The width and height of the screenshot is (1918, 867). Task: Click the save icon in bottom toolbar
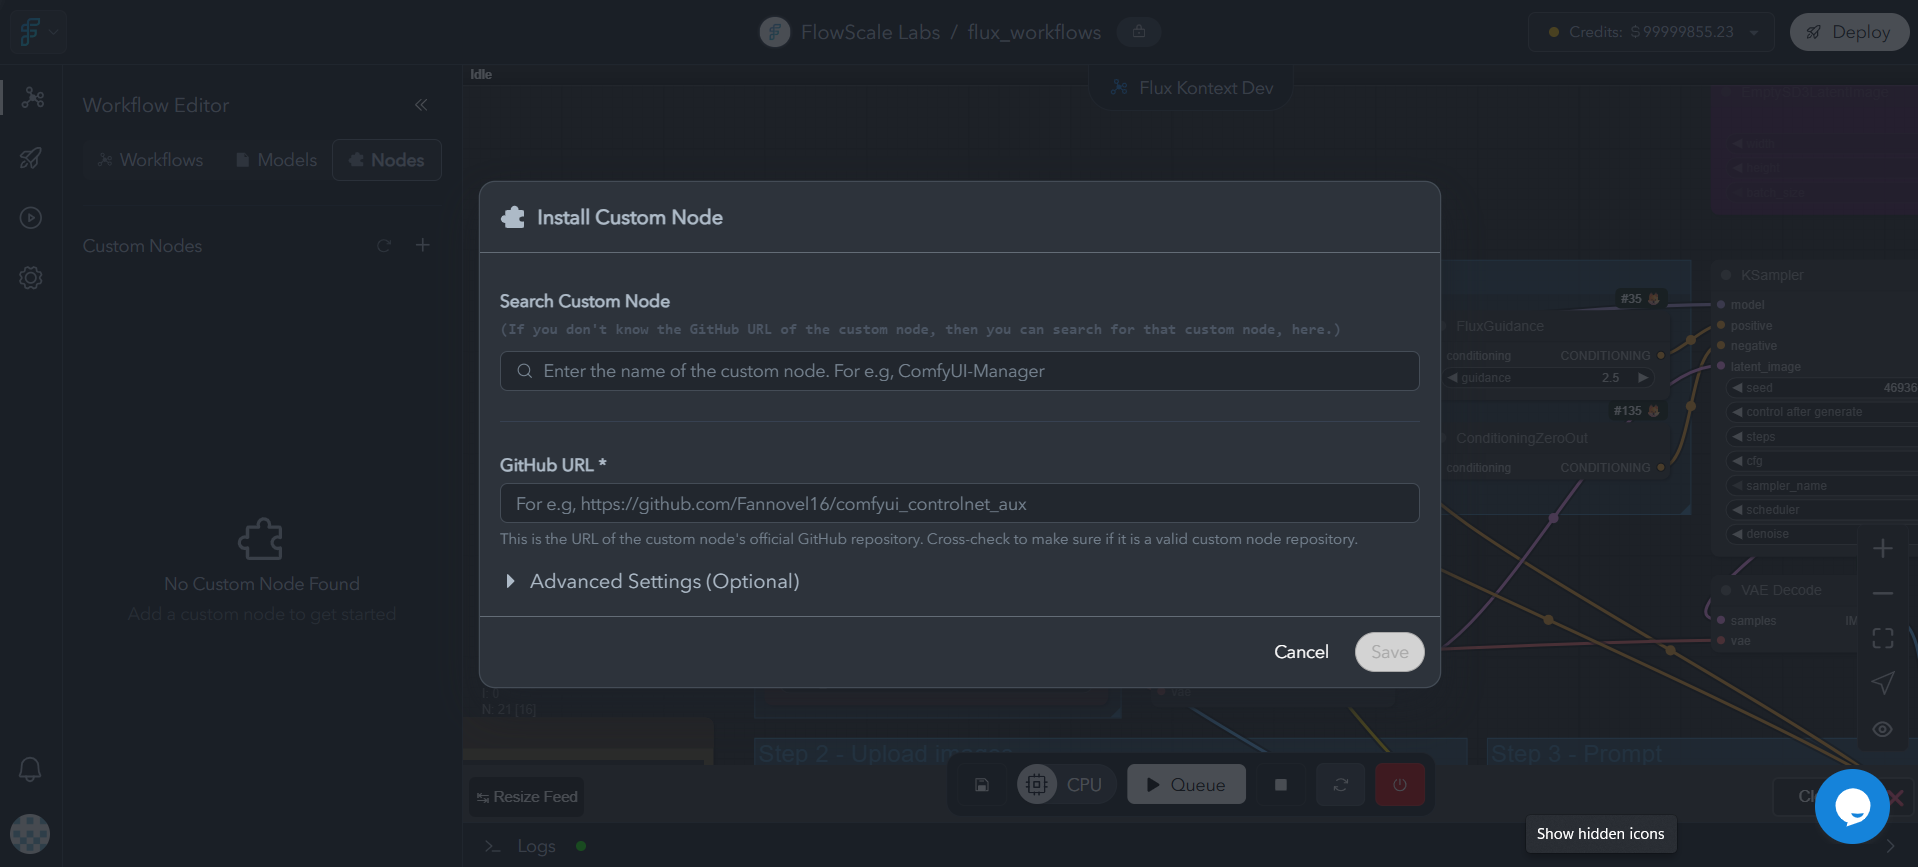(982, 785)
